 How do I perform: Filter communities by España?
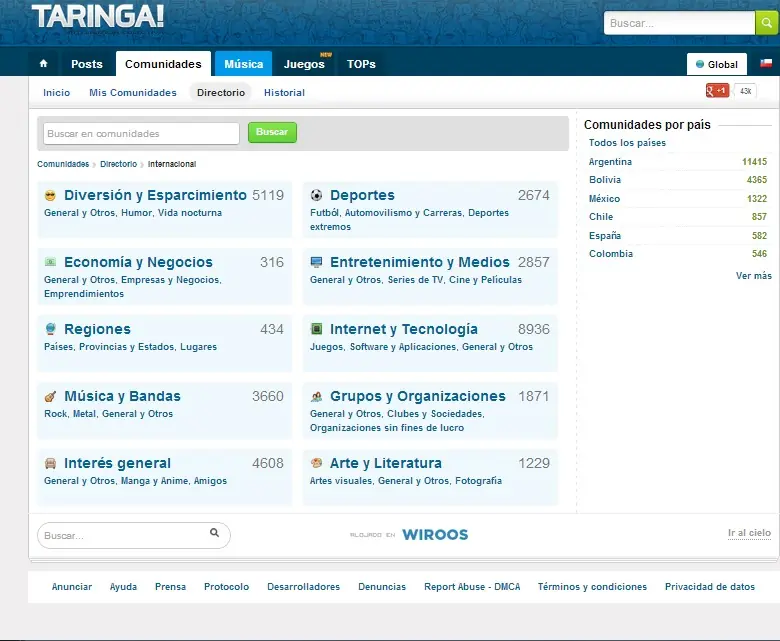(605, 236)
